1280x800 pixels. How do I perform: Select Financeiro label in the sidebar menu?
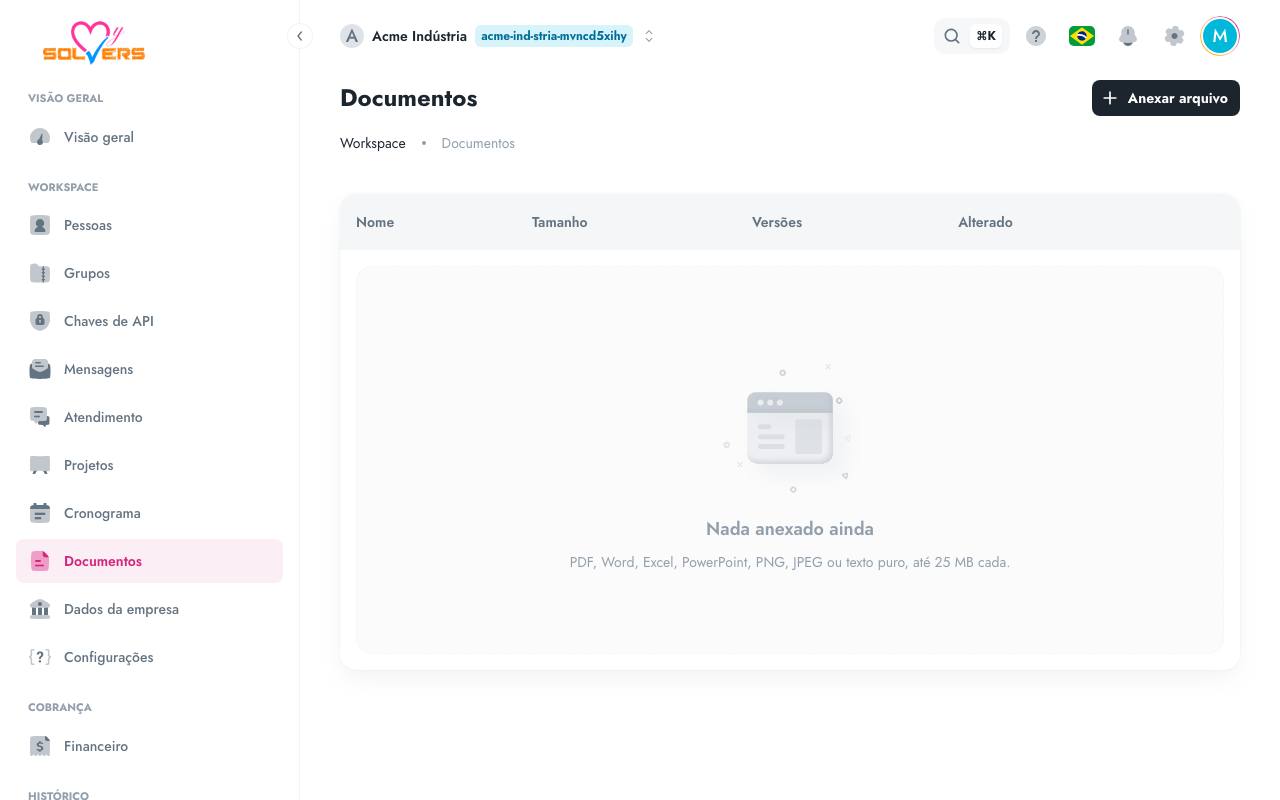point(96,746)
